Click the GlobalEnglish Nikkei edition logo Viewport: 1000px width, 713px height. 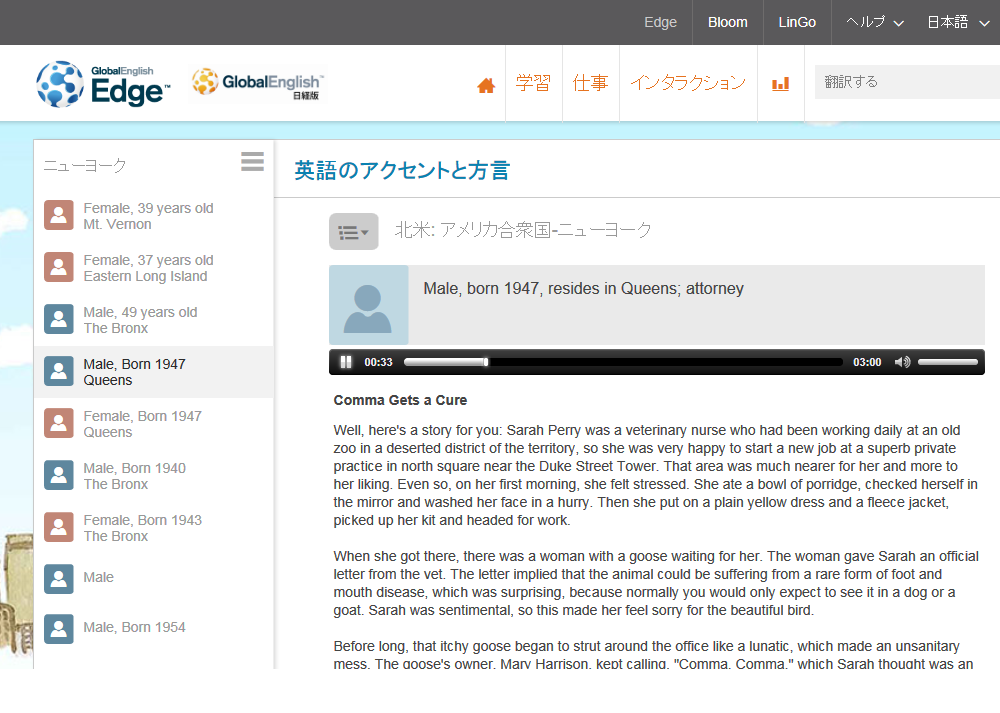[258, 84]
